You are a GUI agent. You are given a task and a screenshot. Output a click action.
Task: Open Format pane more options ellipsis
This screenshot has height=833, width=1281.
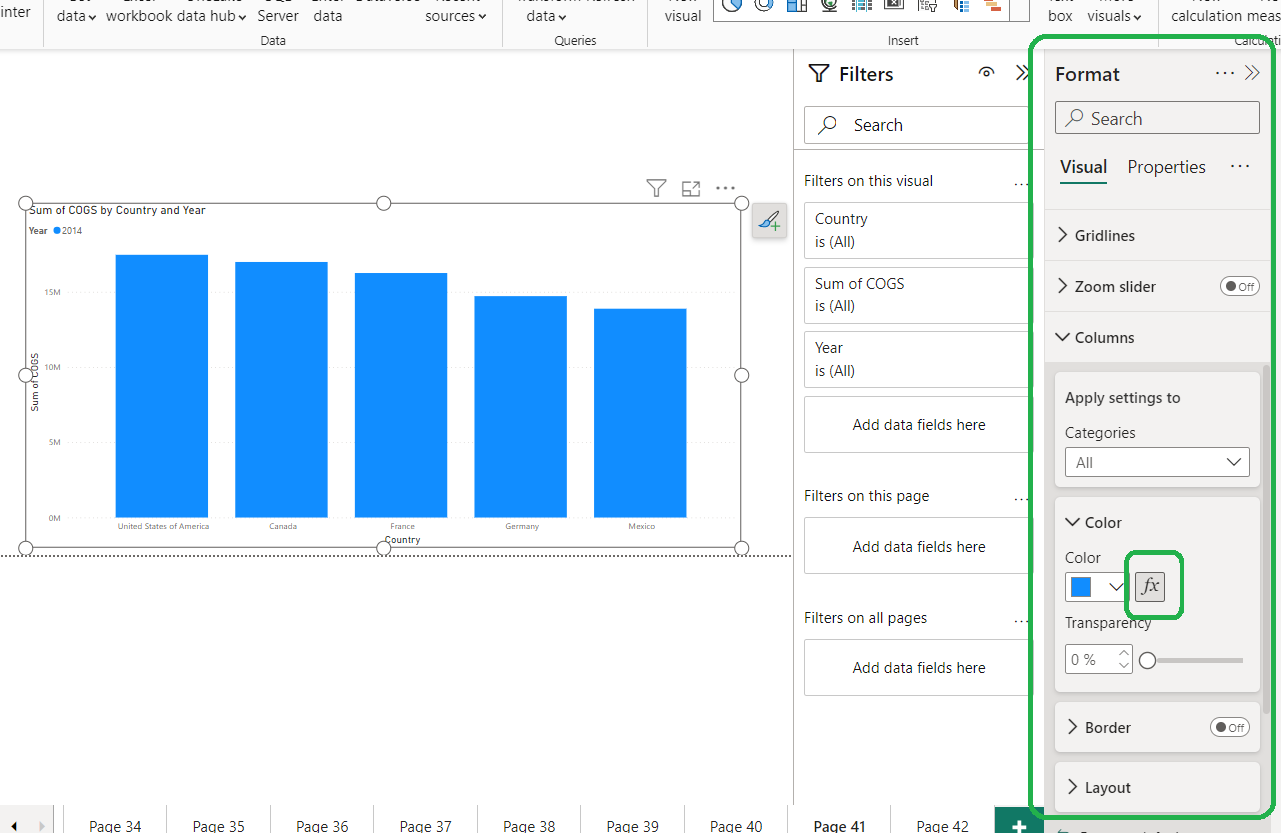pos(1225,73)
